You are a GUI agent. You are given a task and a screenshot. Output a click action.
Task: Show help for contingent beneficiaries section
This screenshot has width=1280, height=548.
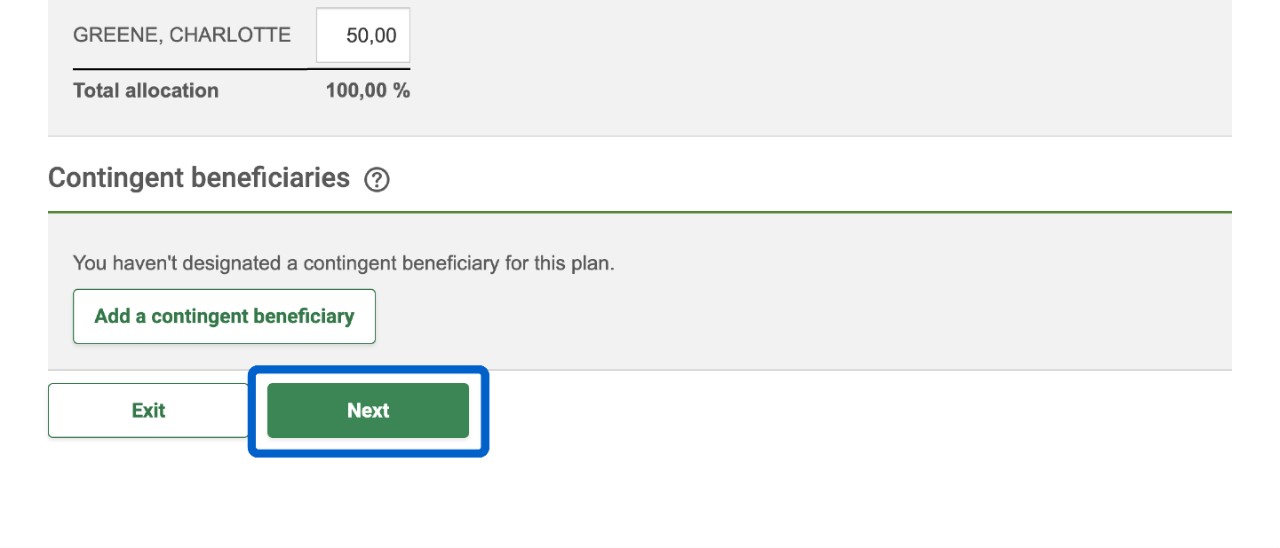[x=377, y=180]
